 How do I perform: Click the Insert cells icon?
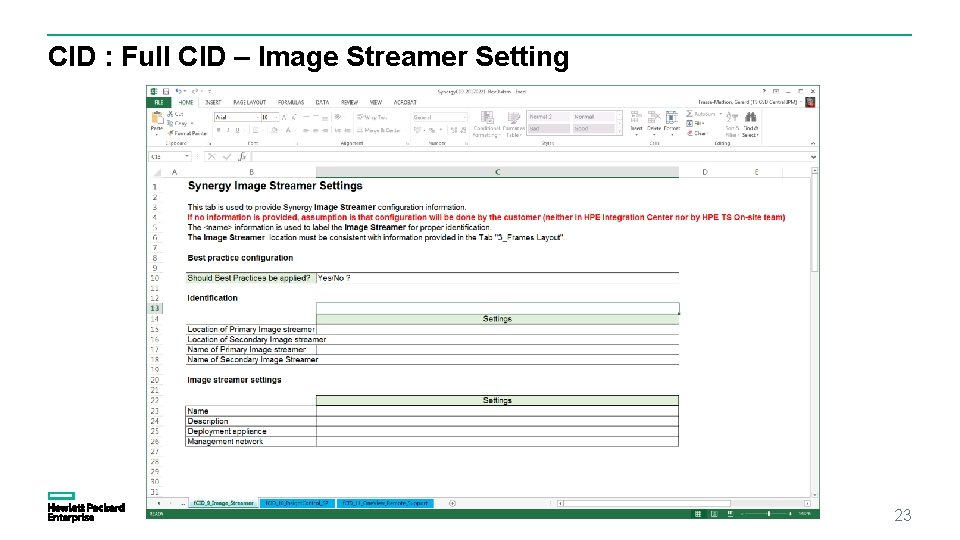click(x=636, y=117)
